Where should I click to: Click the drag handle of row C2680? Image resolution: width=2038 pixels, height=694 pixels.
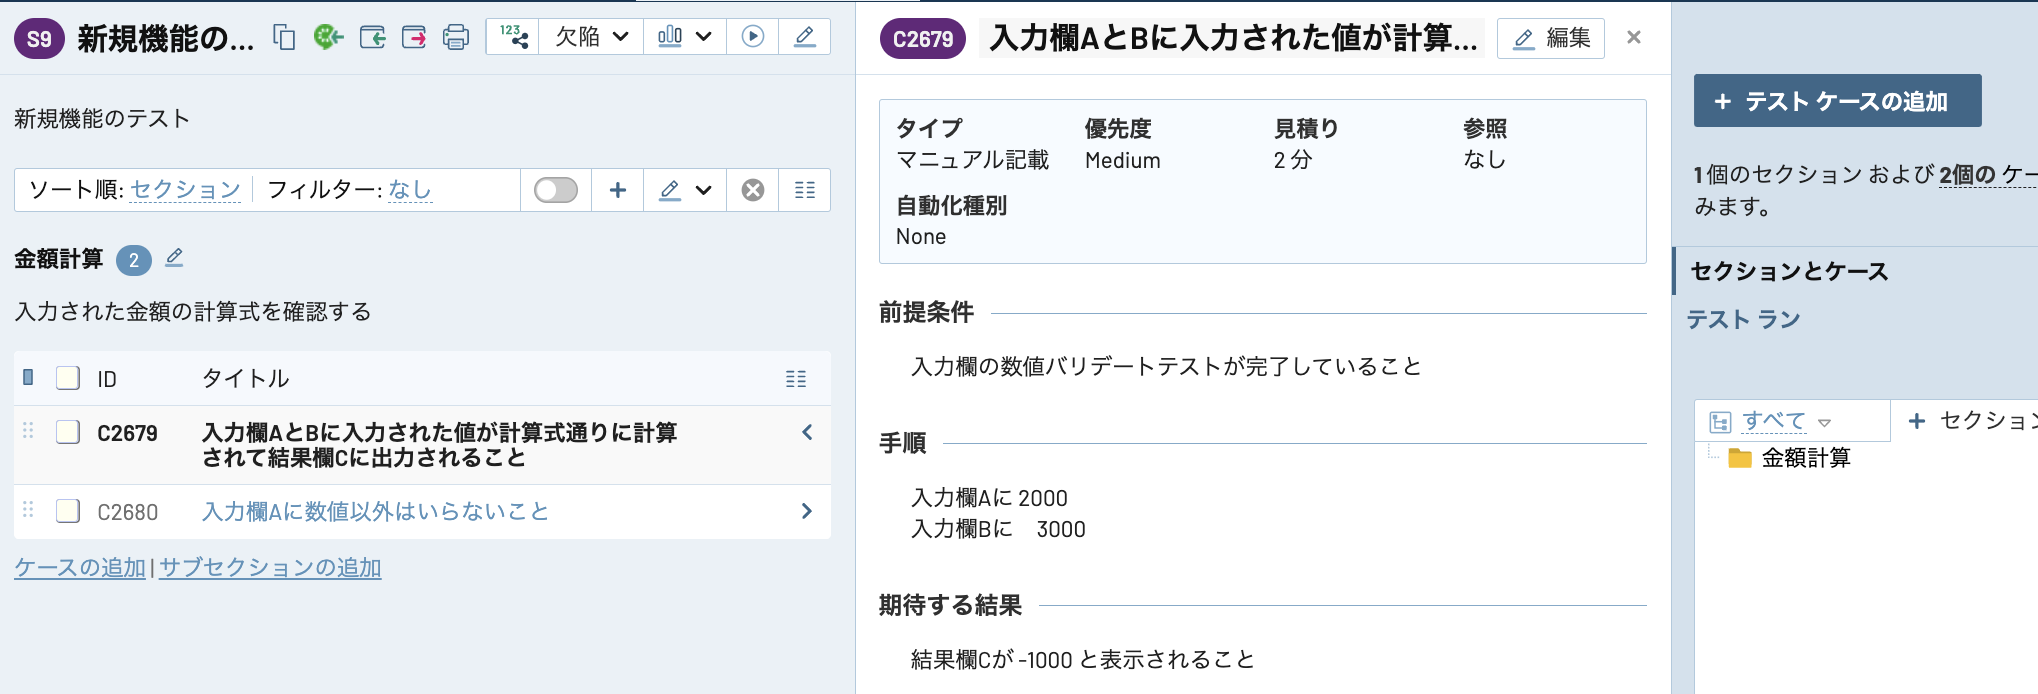(28, 510)
